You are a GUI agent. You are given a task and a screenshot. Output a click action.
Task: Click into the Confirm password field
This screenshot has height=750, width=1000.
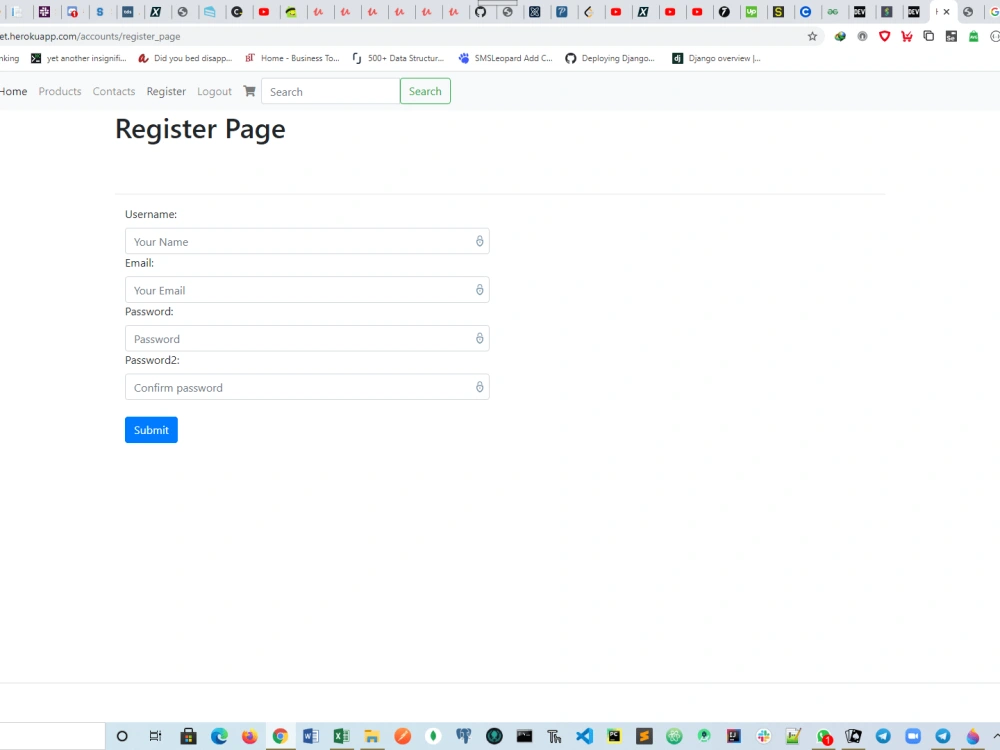tap(307, 386)
